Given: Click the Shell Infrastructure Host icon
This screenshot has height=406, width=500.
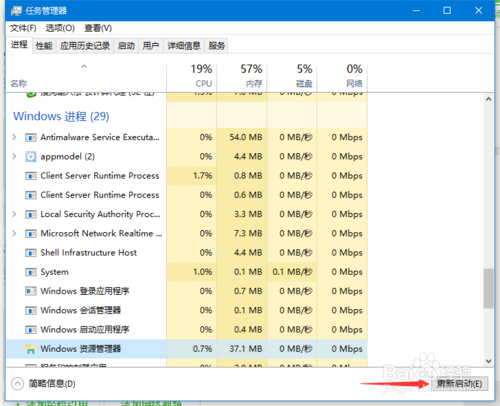Looking at the screenshot, I should pyautogui.click(x=31, y=253).
